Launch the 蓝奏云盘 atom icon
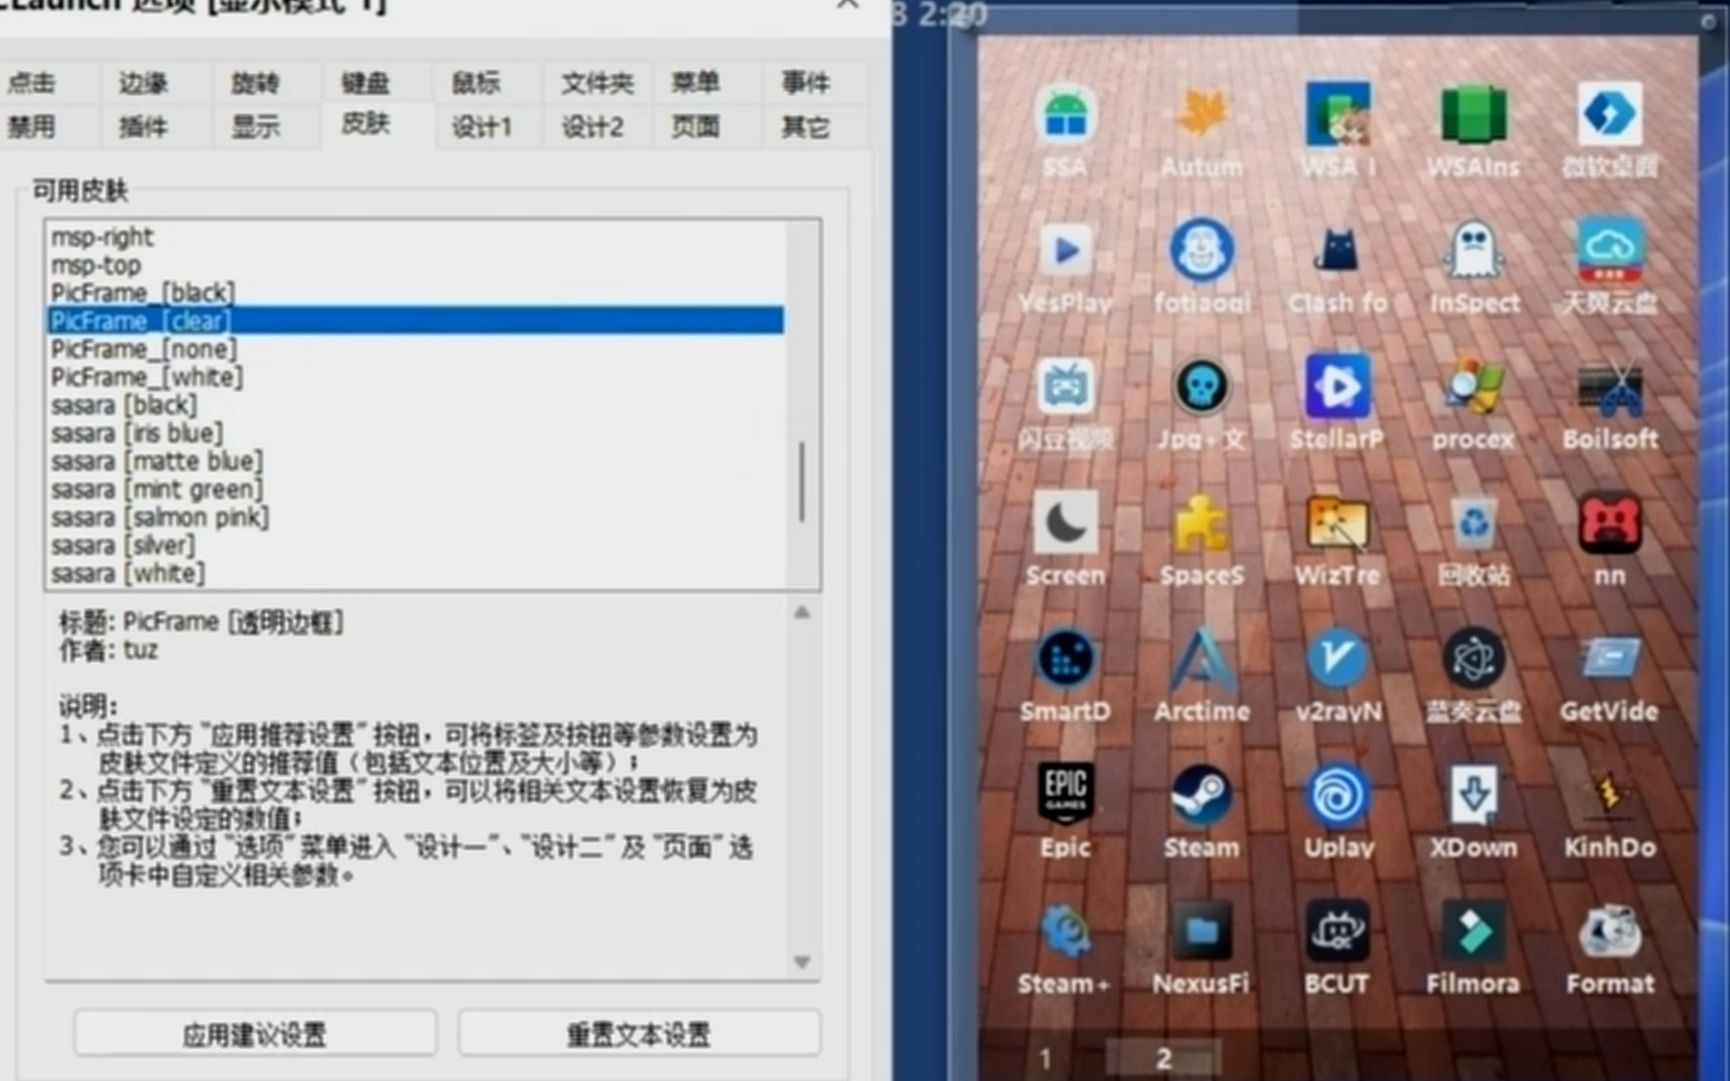 (1474, 658)
